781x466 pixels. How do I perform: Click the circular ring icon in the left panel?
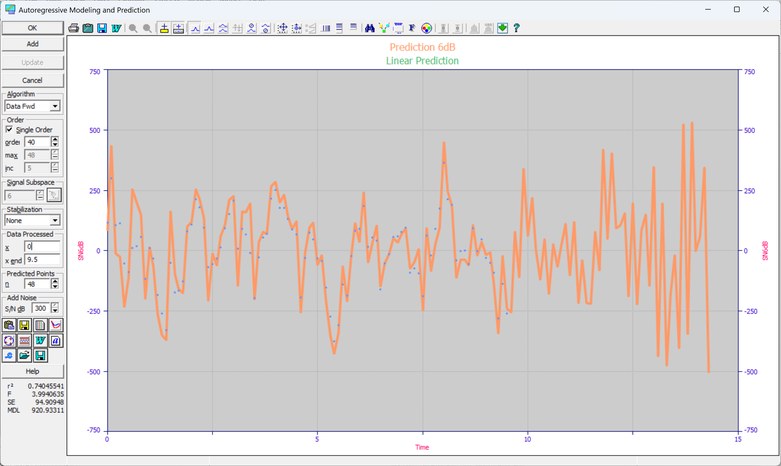coord(9,341)
